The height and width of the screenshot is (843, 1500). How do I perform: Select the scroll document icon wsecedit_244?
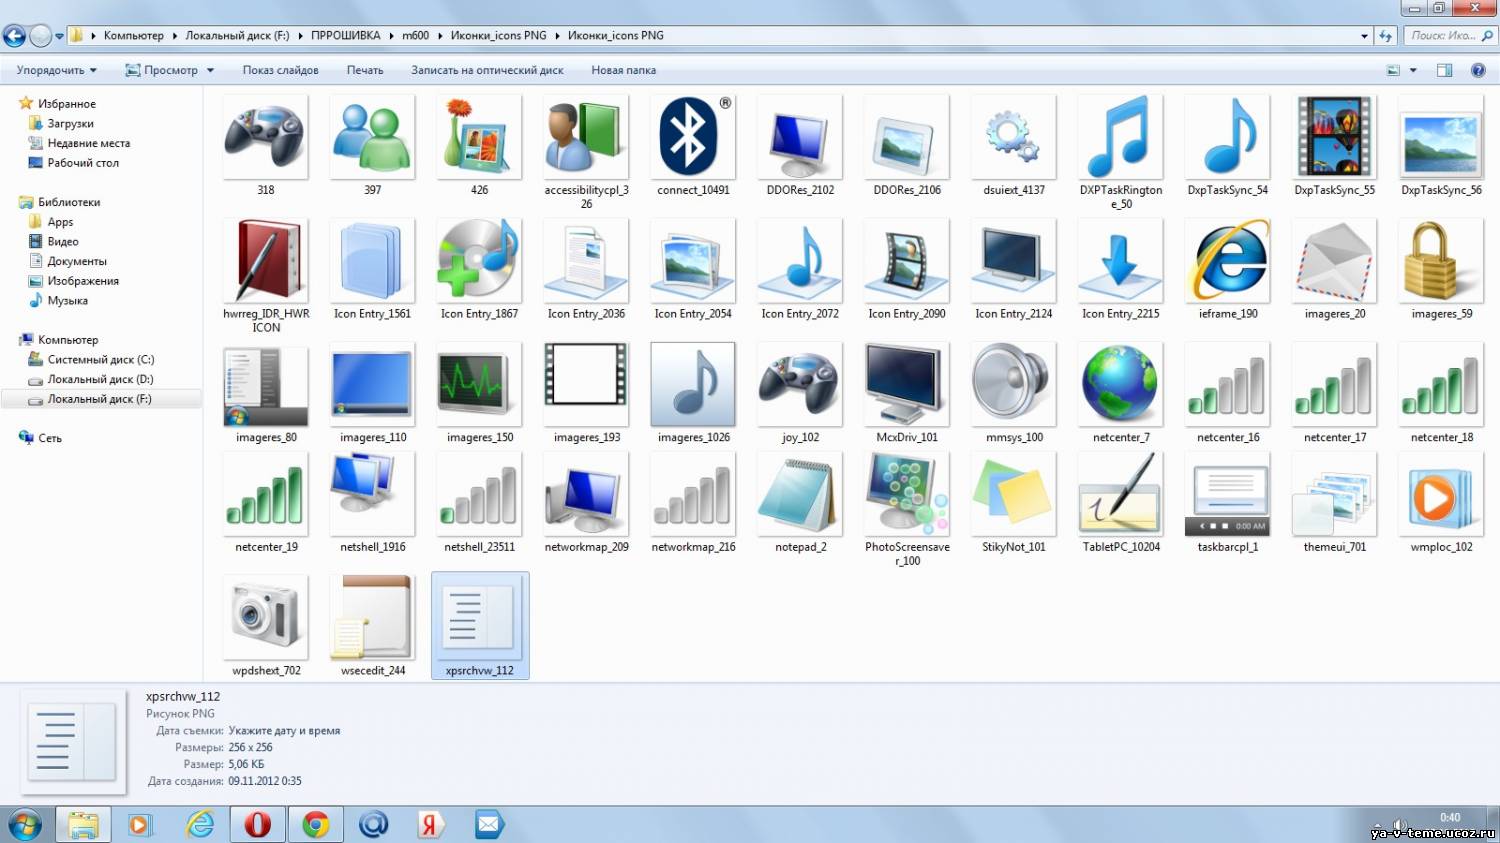tap(372, 618)
